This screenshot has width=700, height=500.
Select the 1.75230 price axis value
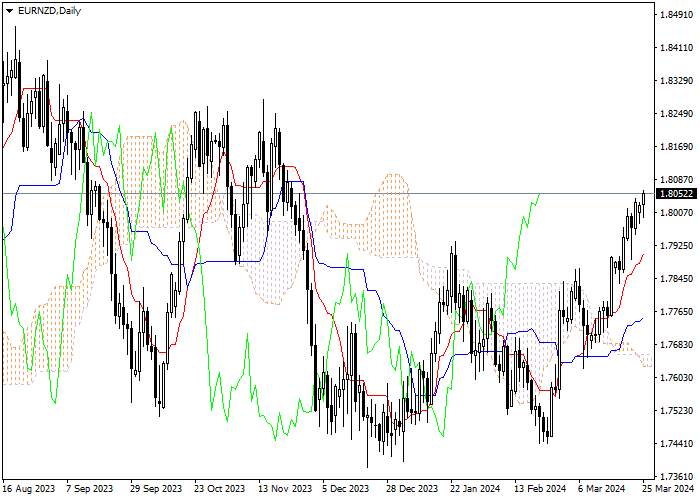point(677,411)
